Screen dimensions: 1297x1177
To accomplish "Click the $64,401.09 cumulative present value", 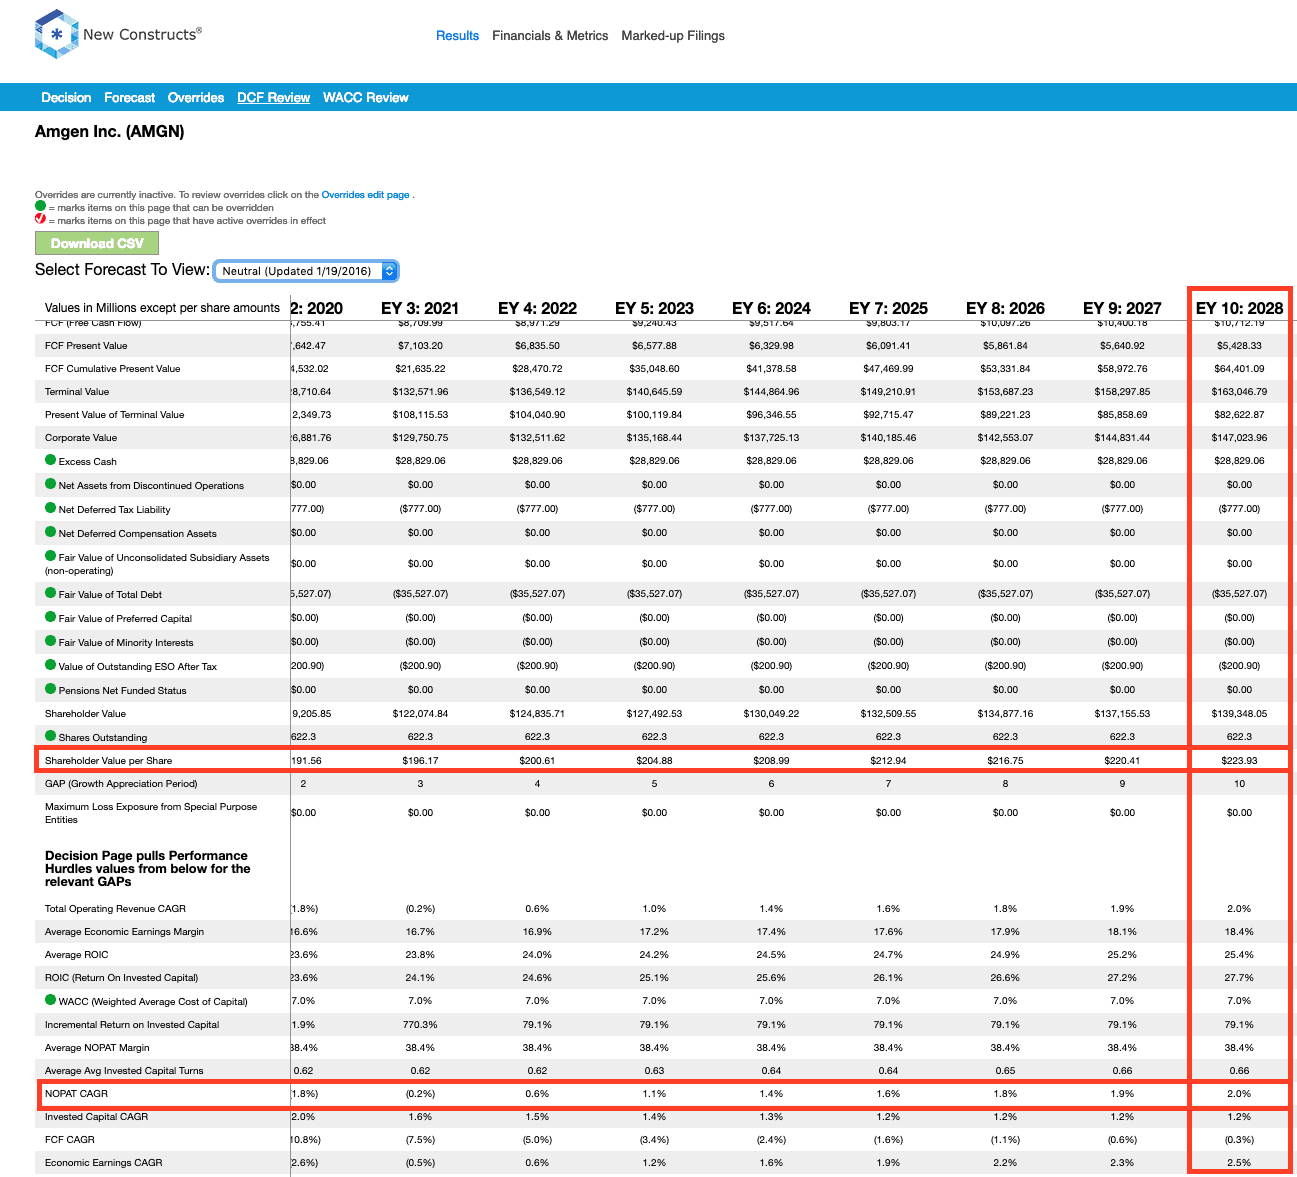I will point(1239,368).
